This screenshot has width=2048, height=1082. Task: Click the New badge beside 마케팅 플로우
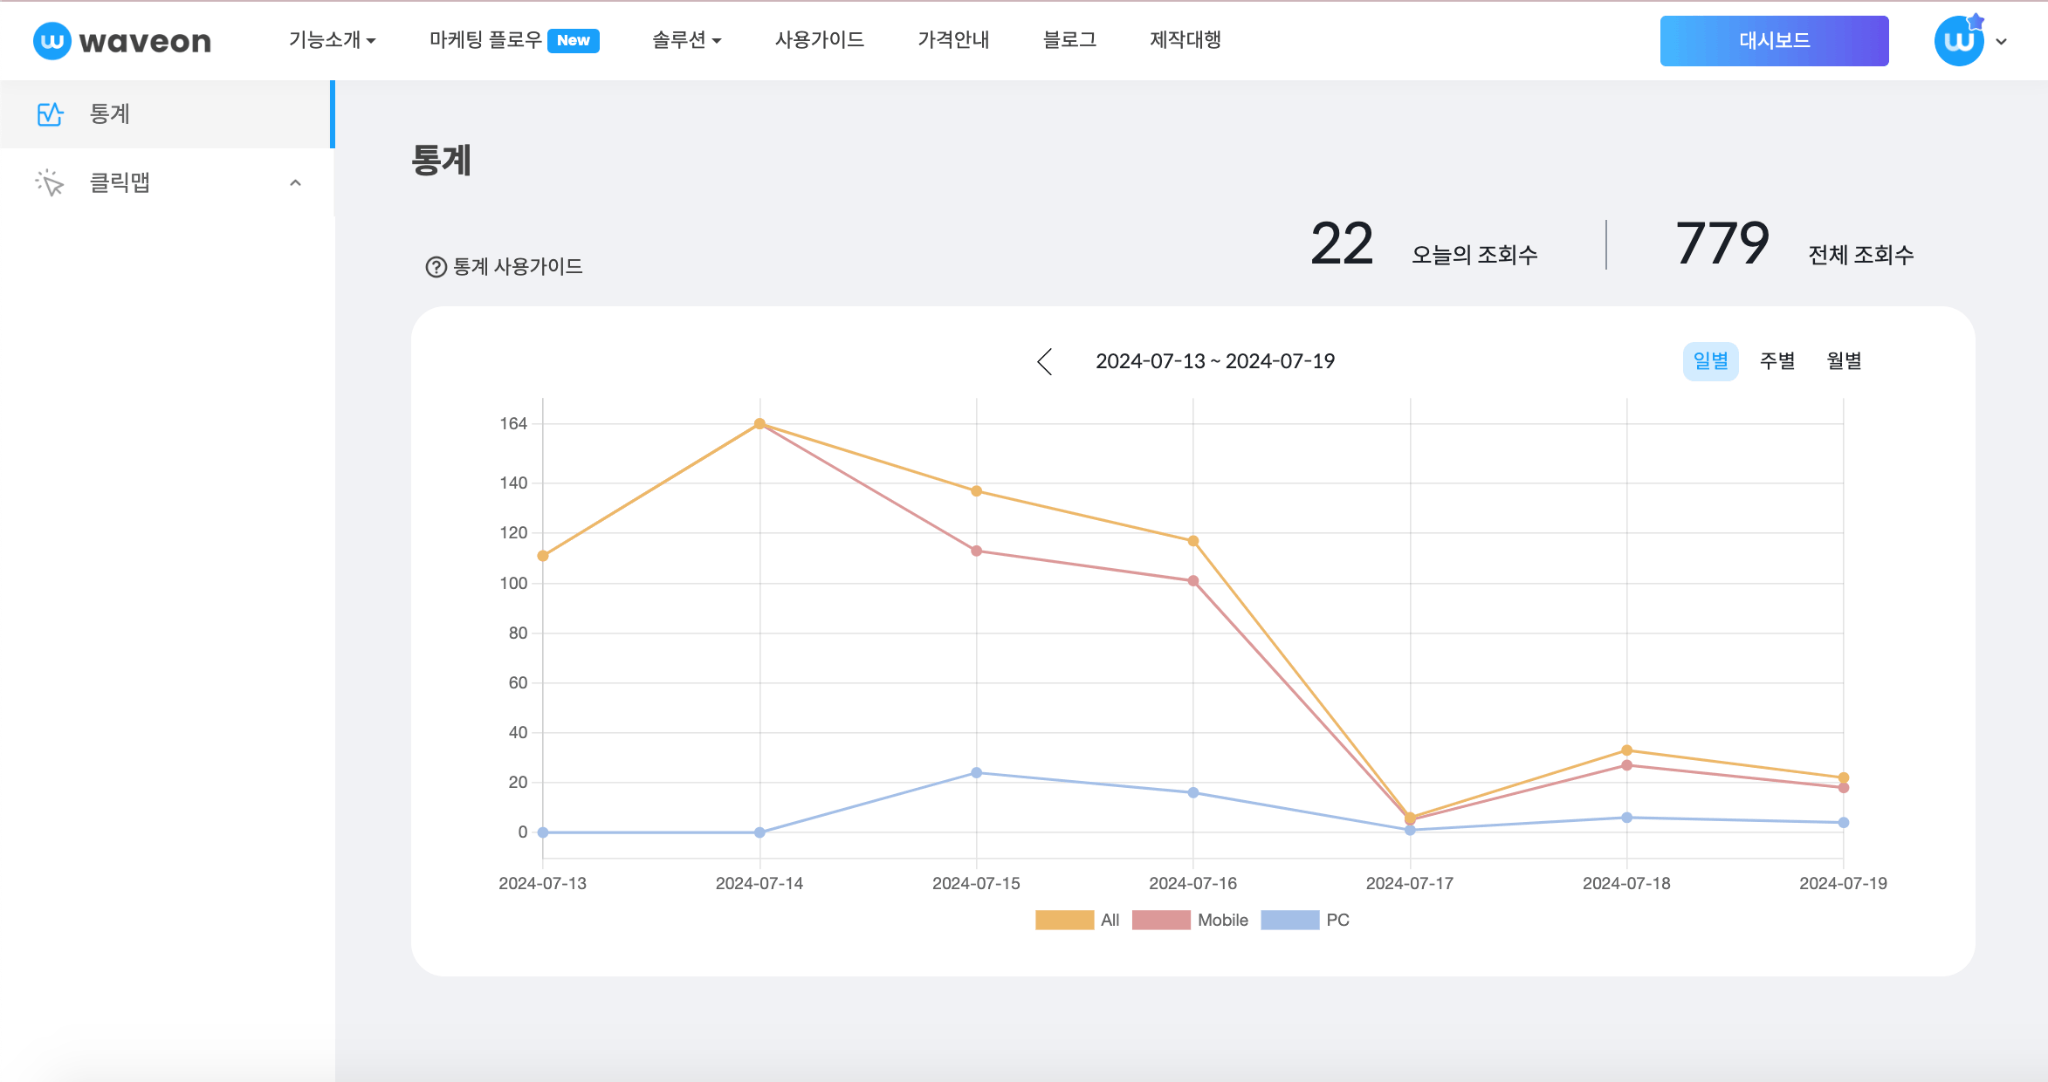573,41
